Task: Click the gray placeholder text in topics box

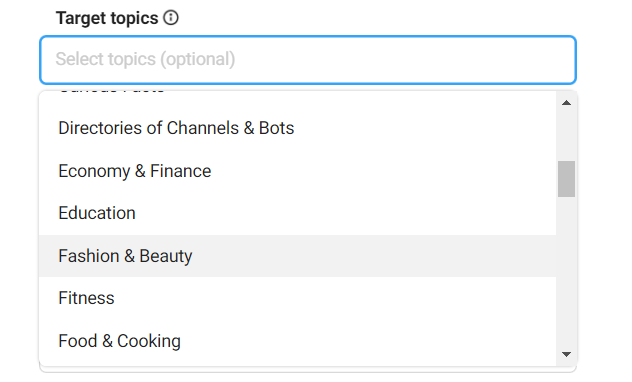Action: [145, 59]
